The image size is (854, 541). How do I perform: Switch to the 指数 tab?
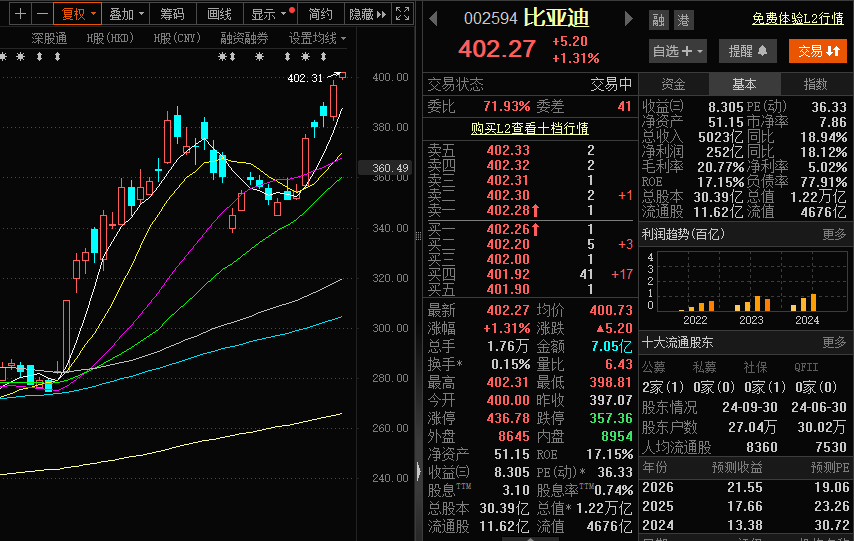pos(816,84)
